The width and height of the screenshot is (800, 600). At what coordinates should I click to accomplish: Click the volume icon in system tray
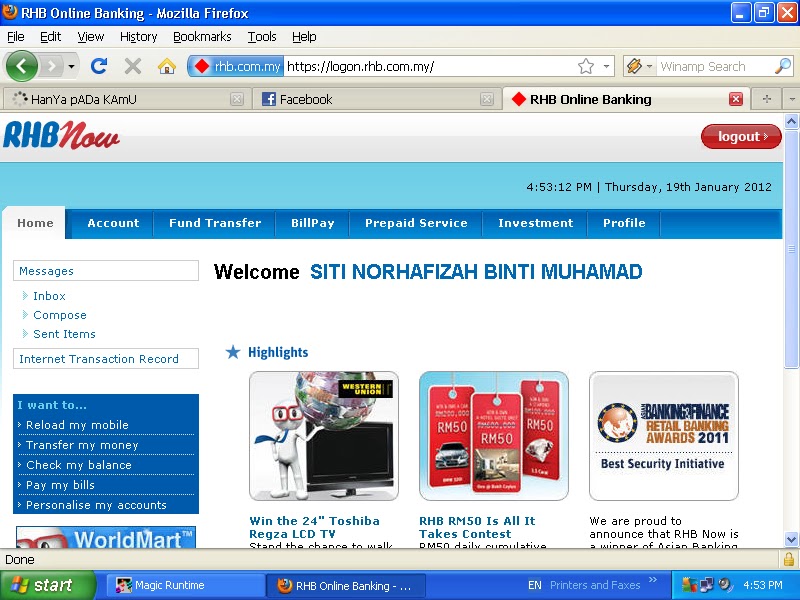[724, 585]
